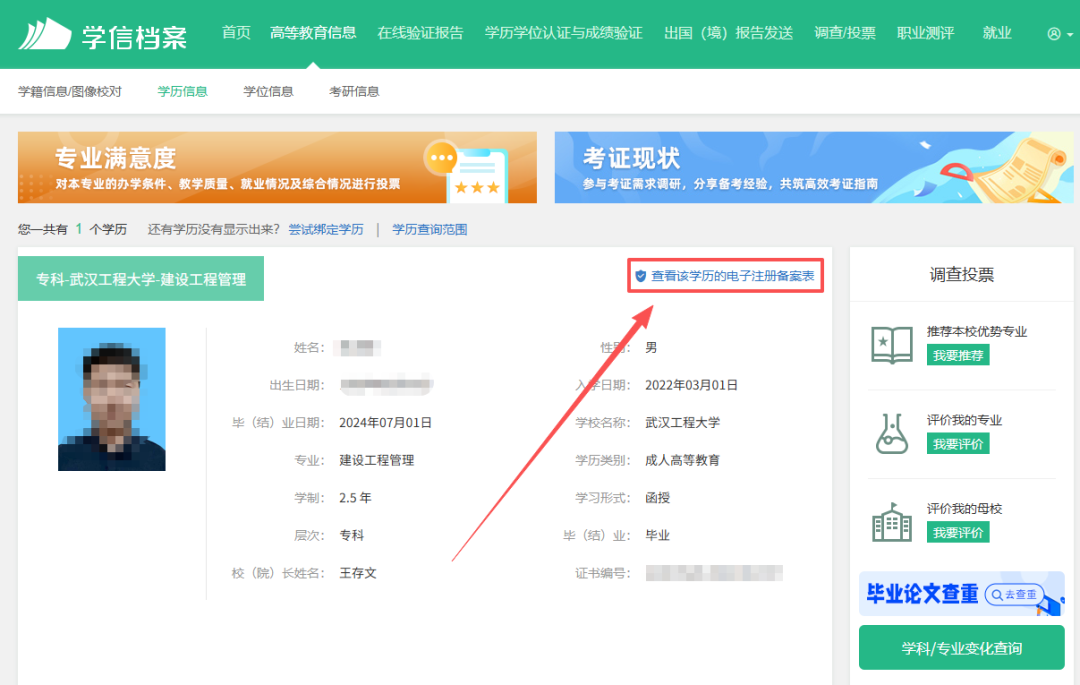Viewport: 1080px width, 685px height.
Task: Click 尝试绑定学历 link
Action: [x=326, y=229]
